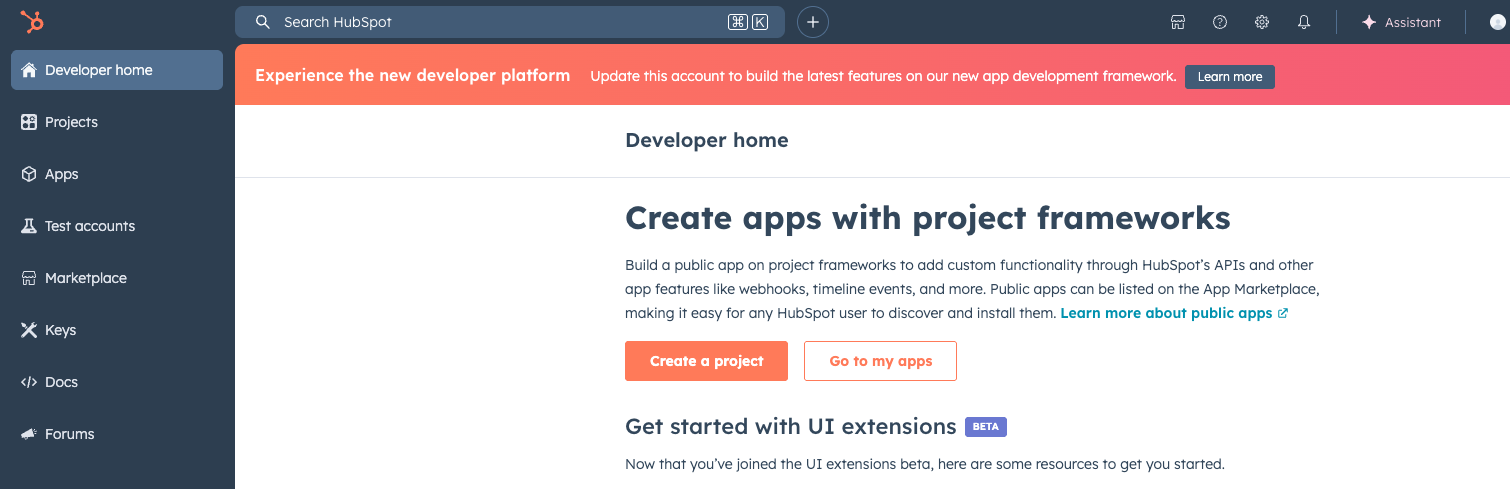Viewport: 1510px width, 489px height.
Task: Select Developer home in sidebar
Action: (x=117, y=70)
